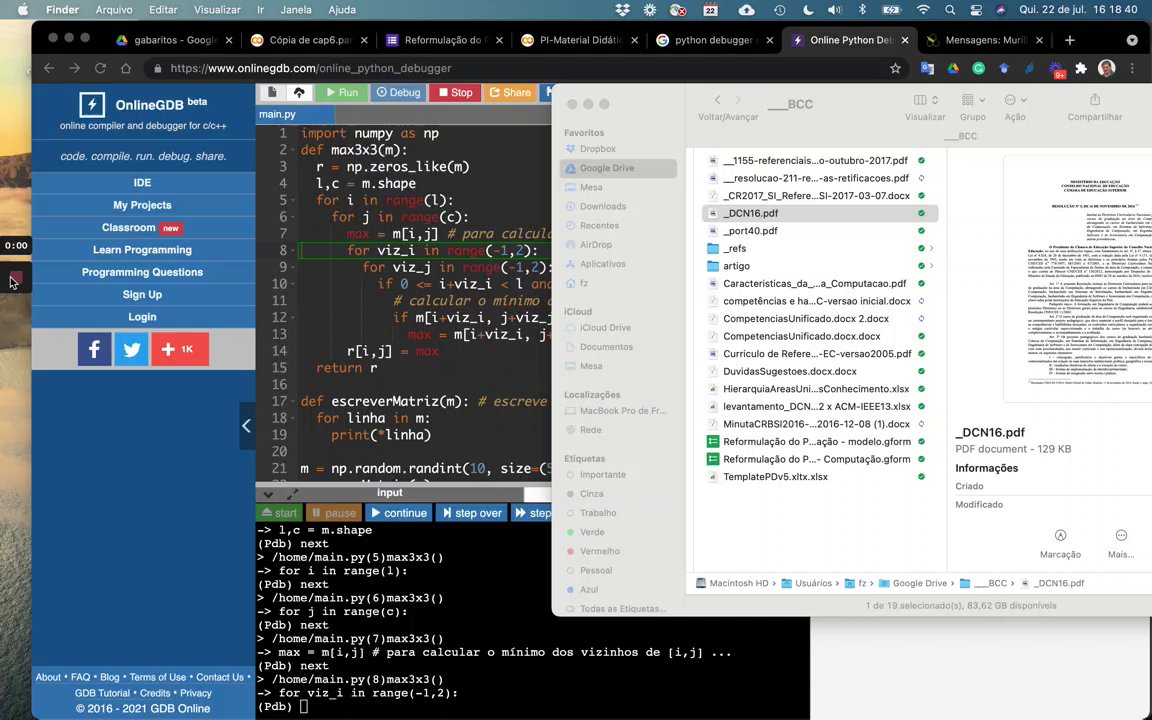Click the cloud upload icon in OnlineGDB toolbar

coord(299,93)
